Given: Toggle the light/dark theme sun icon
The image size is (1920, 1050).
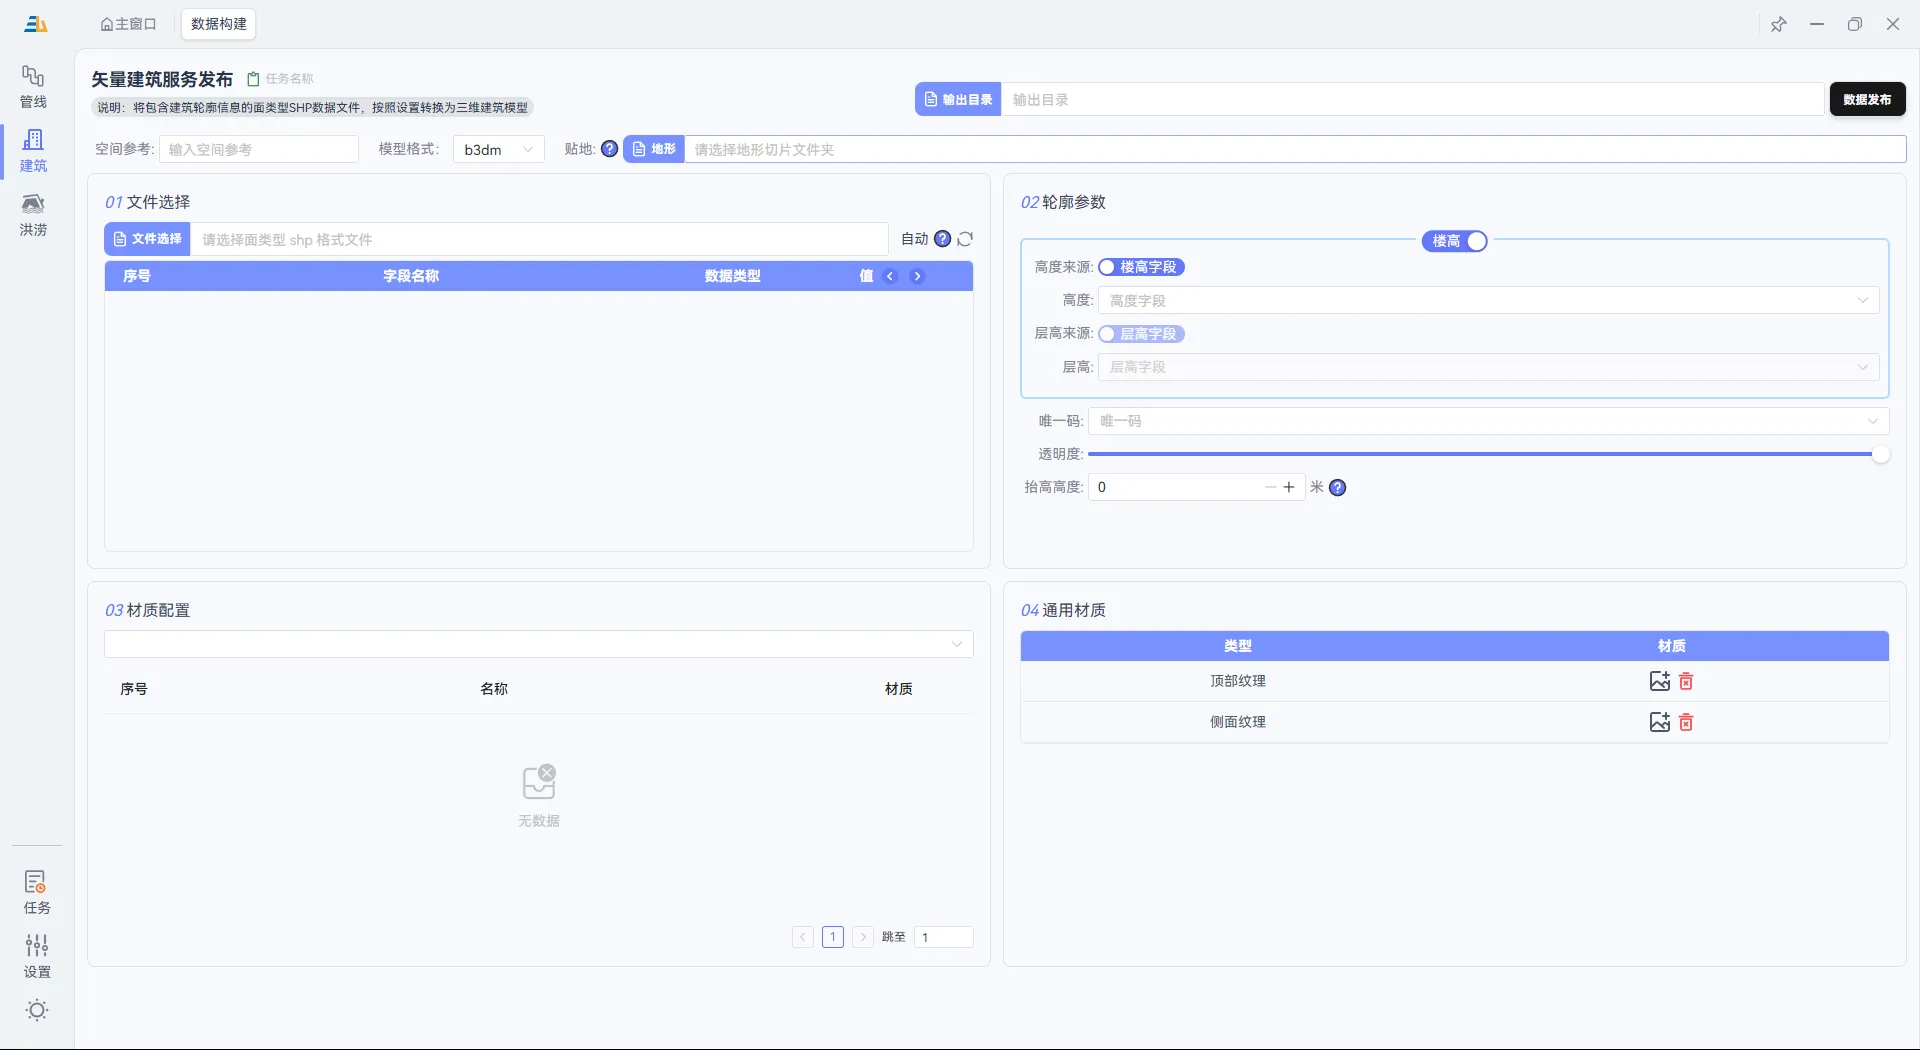Looking at the screenshot, I should (37, 1010).
